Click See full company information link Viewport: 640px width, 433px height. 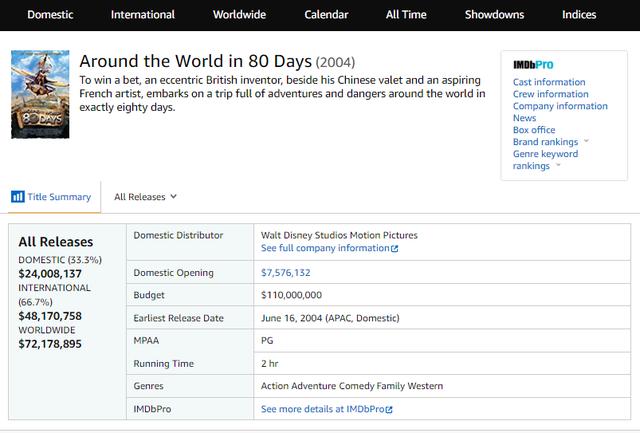click(x=324, y=248)
